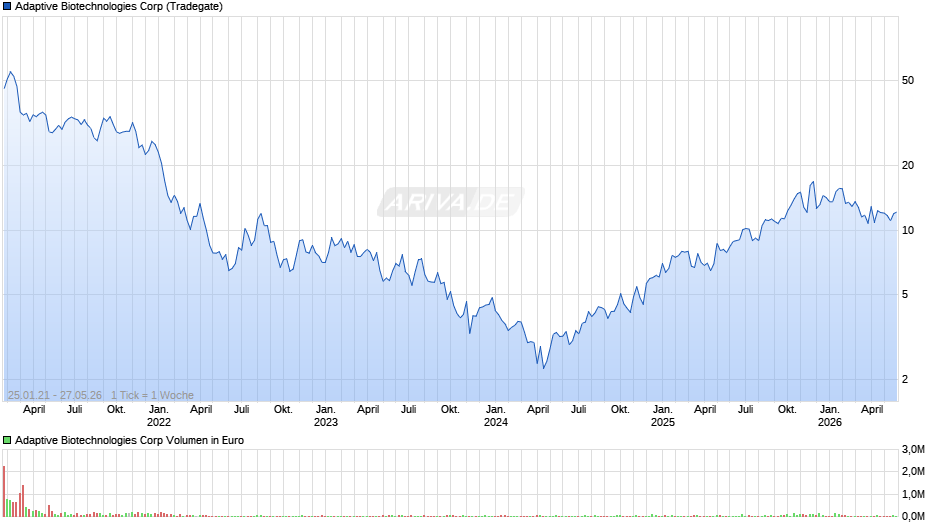
Task: Click the Jan. 2024 axis label
Action: coord(495,416)
